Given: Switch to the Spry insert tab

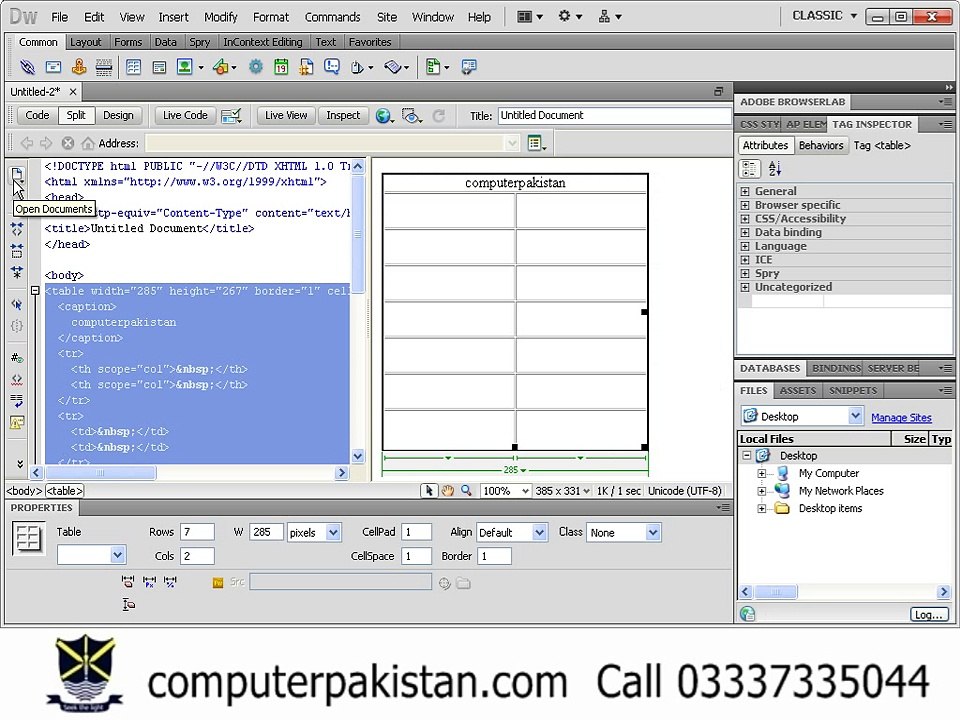Looking at the screenshot, I should pyautogui.click(x=199, y=42).
